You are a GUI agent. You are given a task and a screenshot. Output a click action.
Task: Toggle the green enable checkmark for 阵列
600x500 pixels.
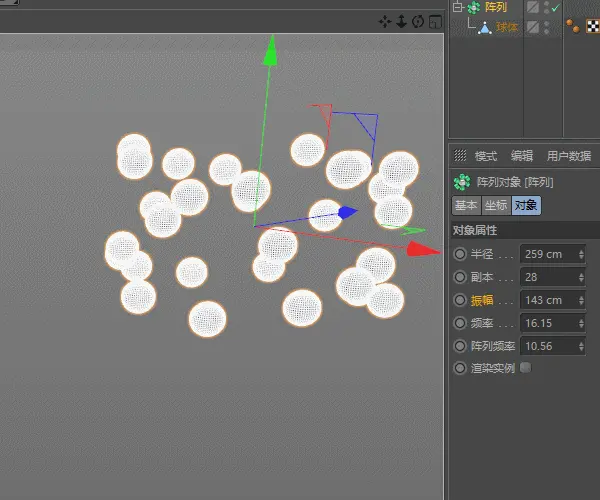click(x=555, y=8)
